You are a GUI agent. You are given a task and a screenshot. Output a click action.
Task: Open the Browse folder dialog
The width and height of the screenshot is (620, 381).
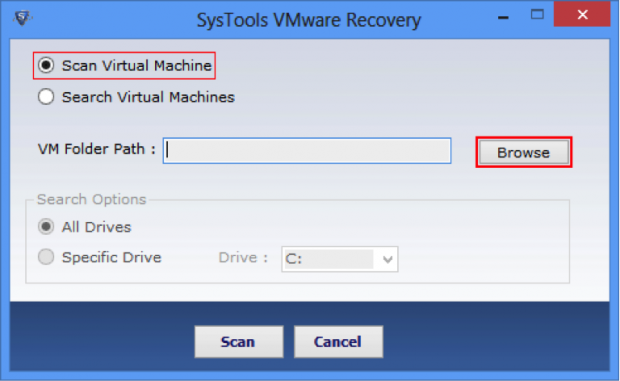tap(524, 153)
